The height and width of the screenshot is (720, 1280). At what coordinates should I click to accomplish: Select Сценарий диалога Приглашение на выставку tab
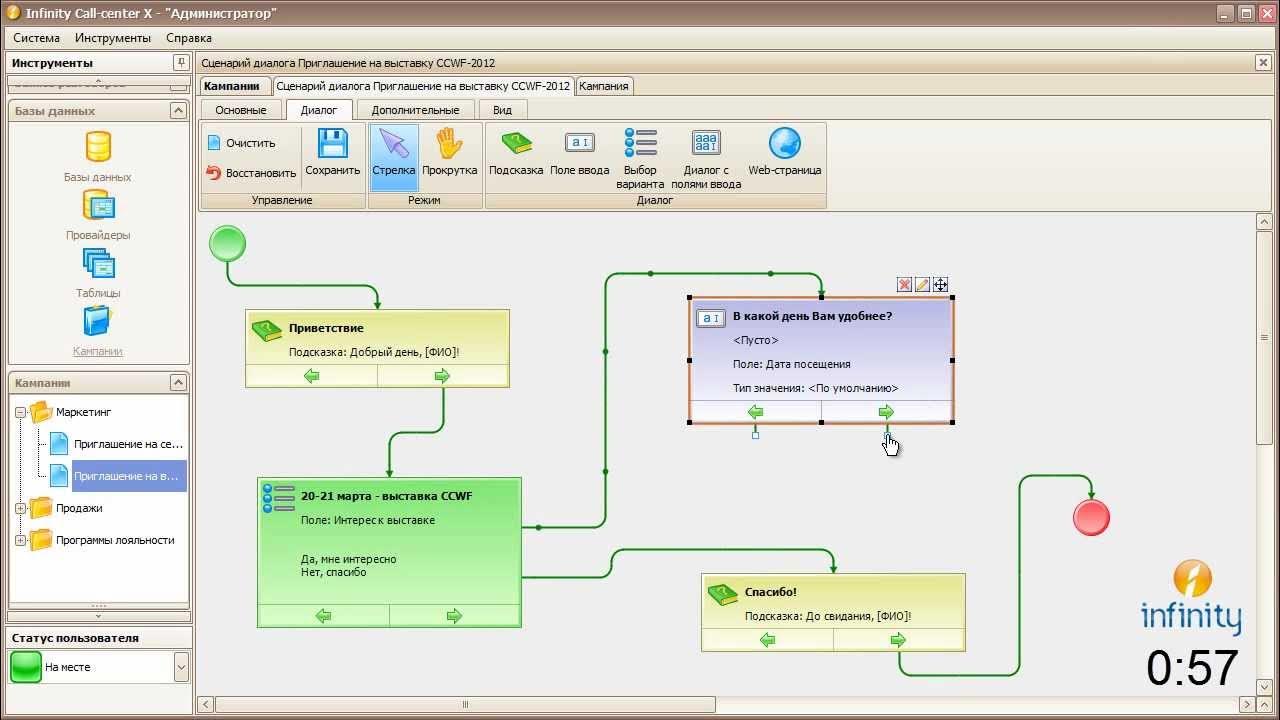pyautogui.click(x=423, y=86)
